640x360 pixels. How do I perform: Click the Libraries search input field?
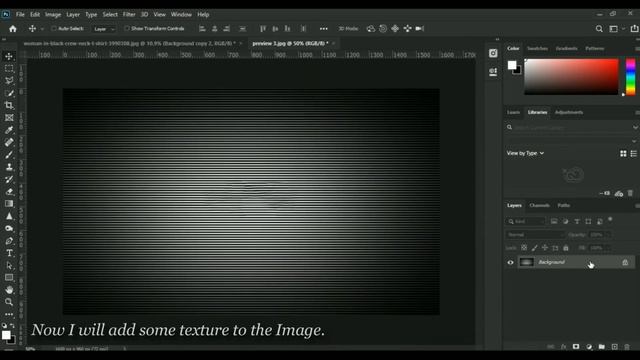tap(569, 127)
